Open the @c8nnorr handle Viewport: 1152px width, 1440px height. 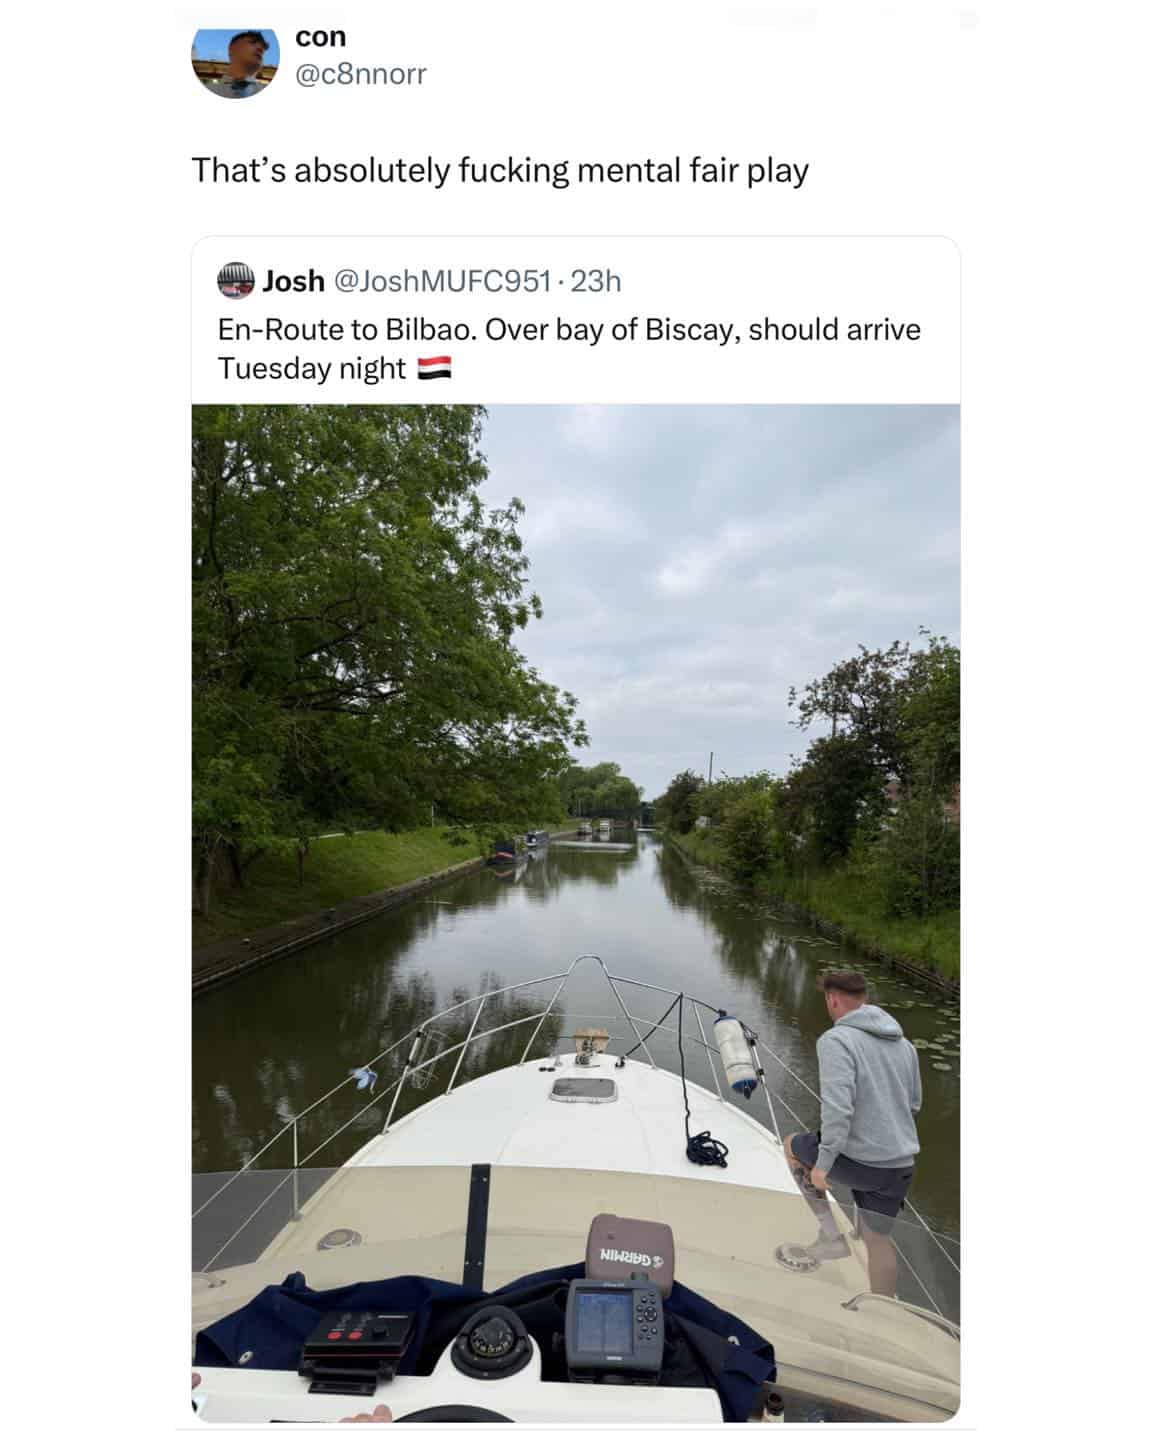point(361,74)
